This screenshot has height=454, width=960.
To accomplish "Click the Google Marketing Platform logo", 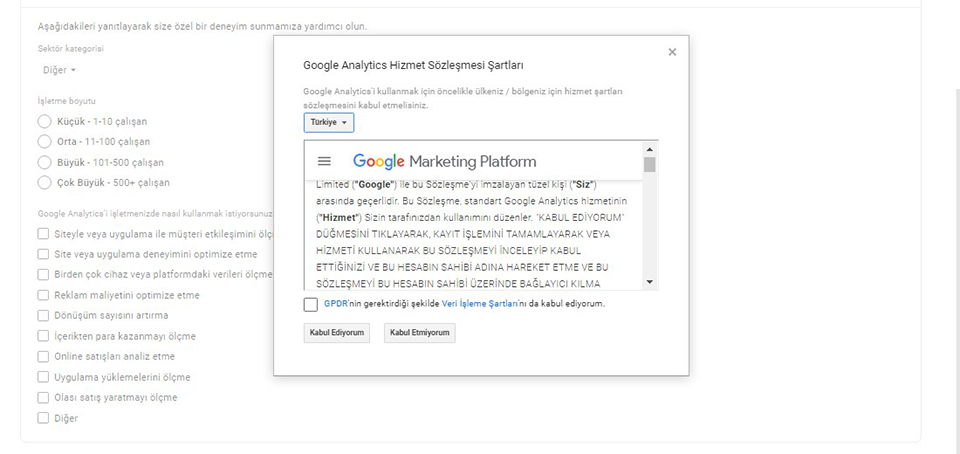I will 444,162.
